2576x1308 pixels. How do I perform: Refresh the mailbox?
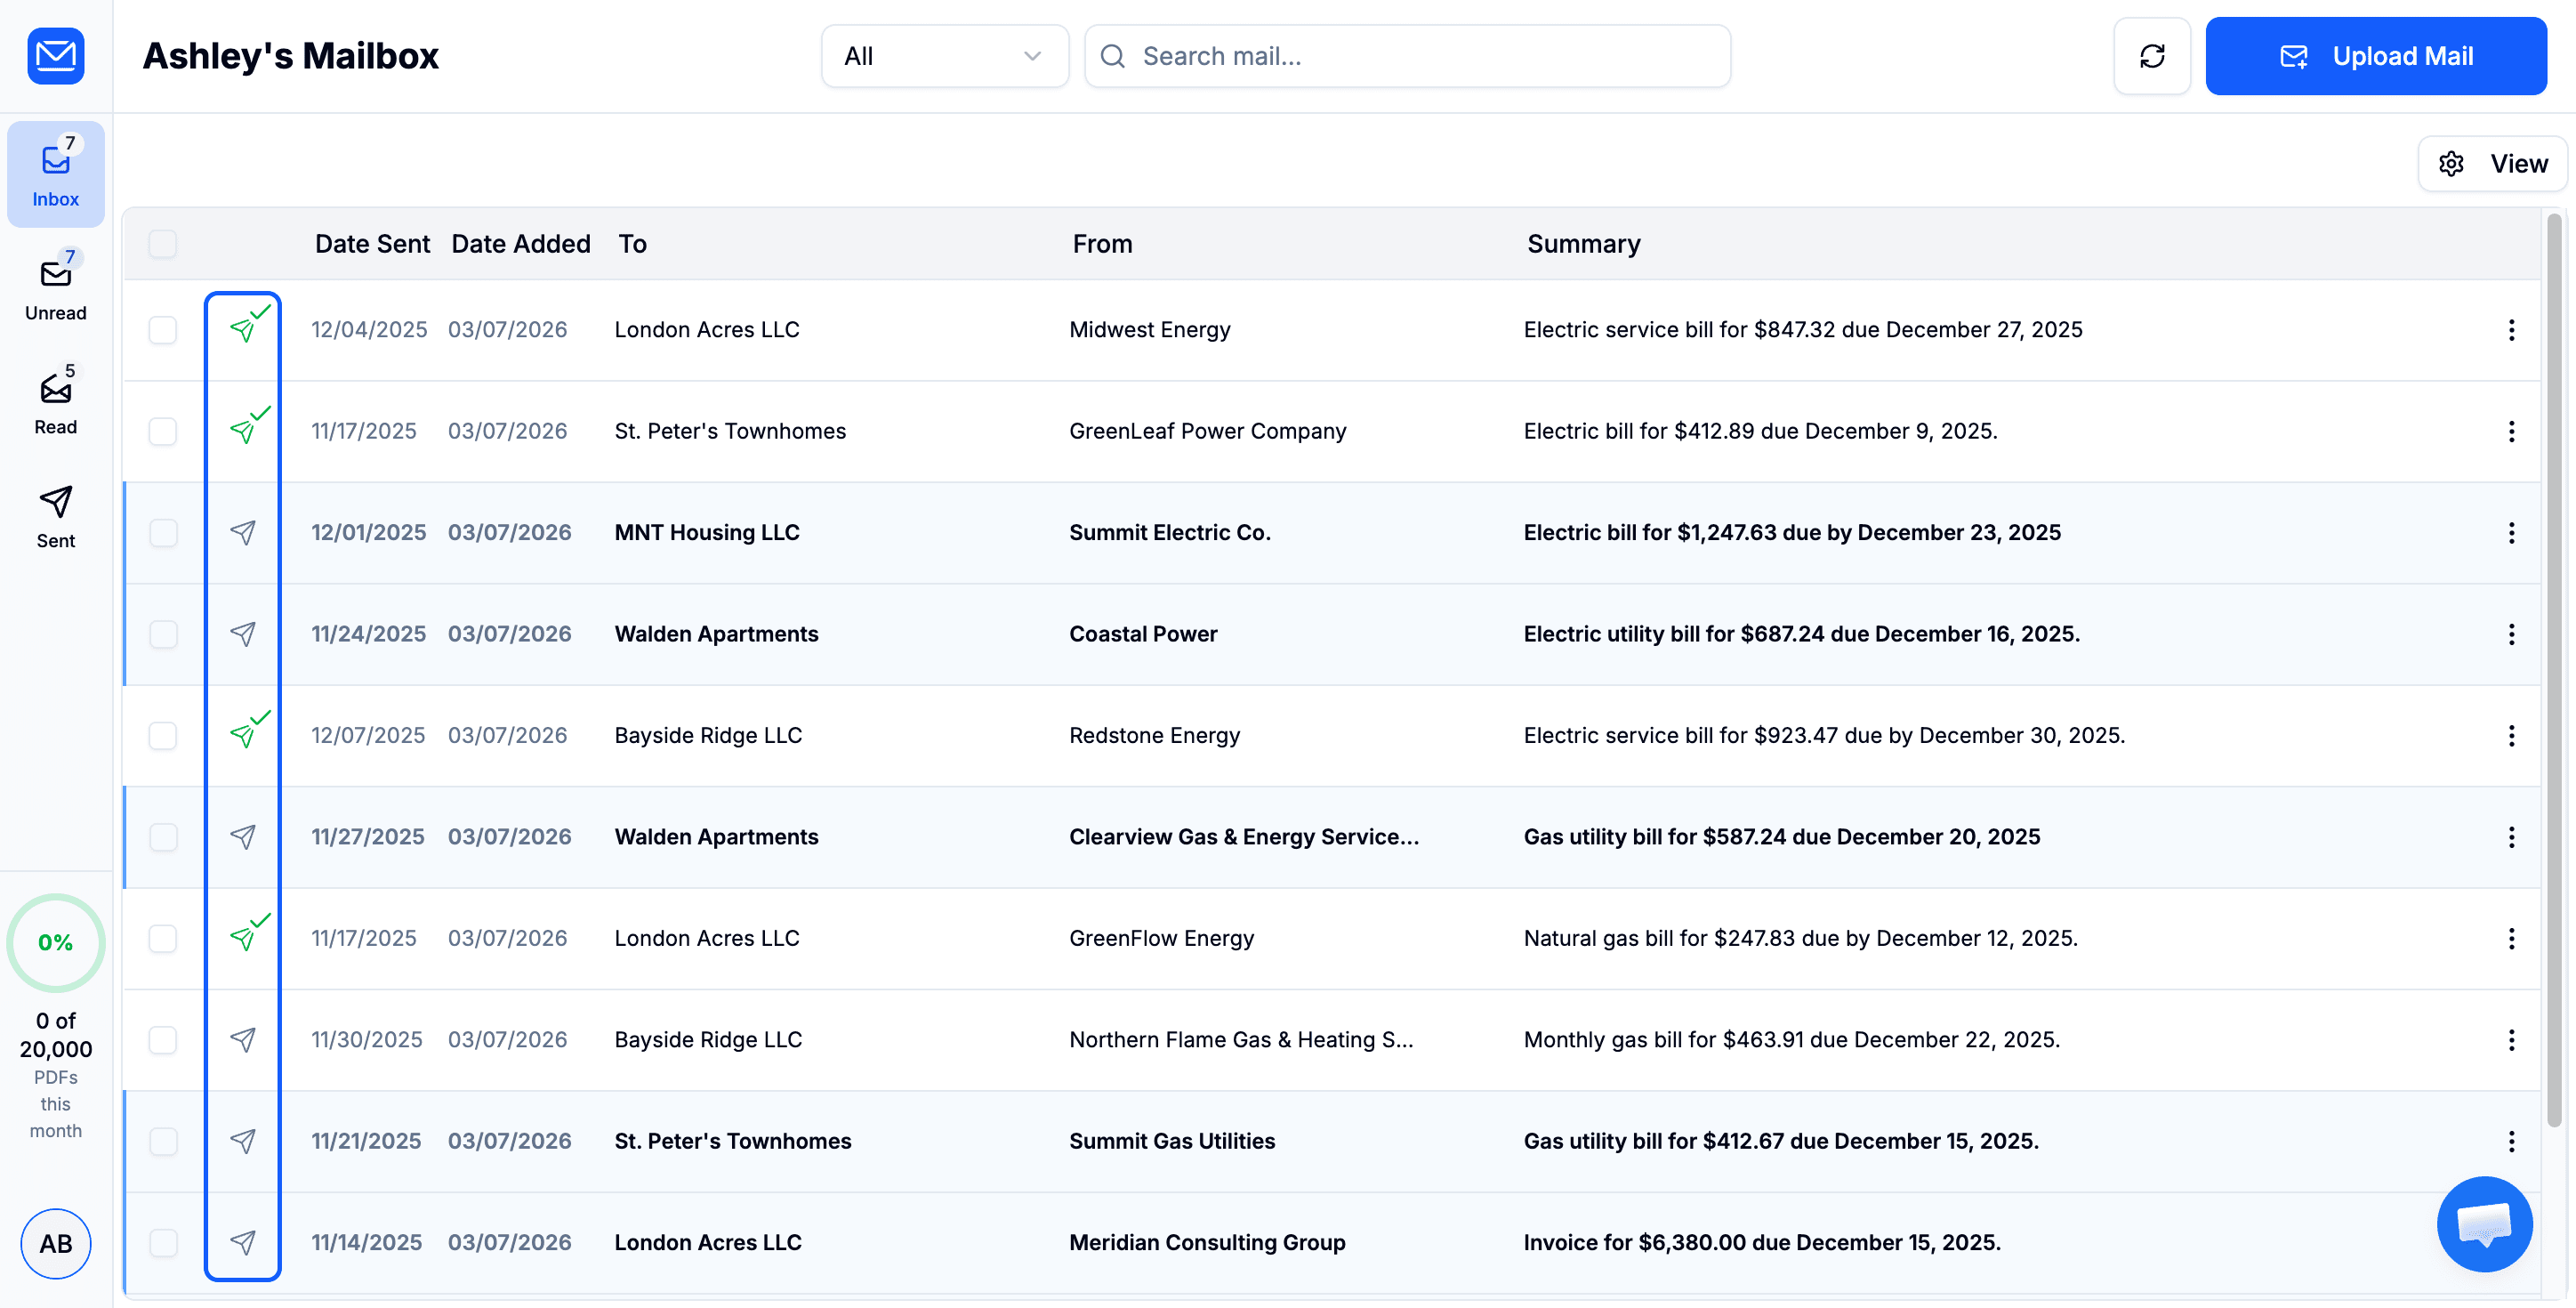2152,56
